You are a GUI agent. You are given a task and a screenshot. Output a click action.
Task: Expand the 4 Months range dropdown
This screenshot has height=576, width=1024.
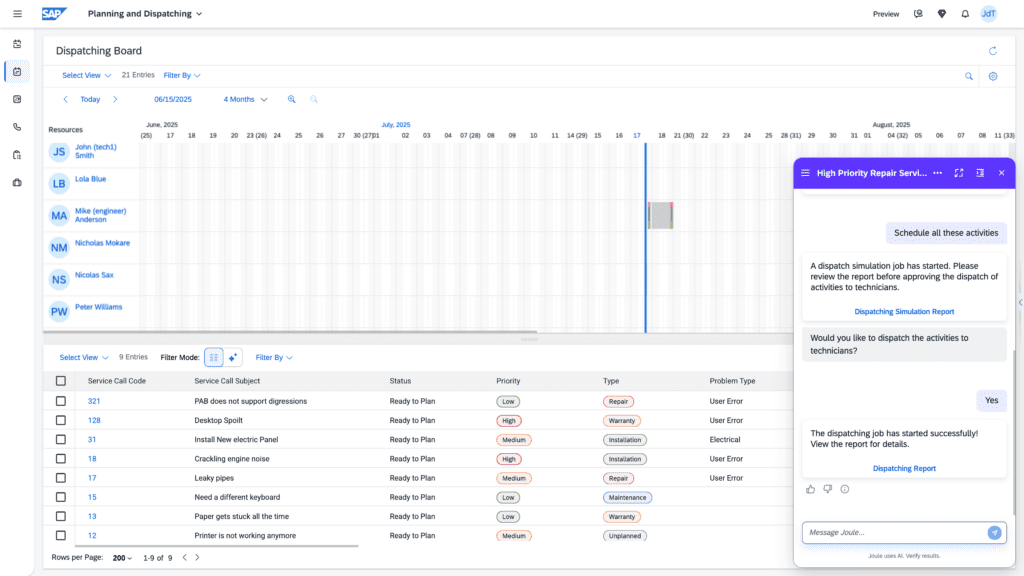(245, 100)
